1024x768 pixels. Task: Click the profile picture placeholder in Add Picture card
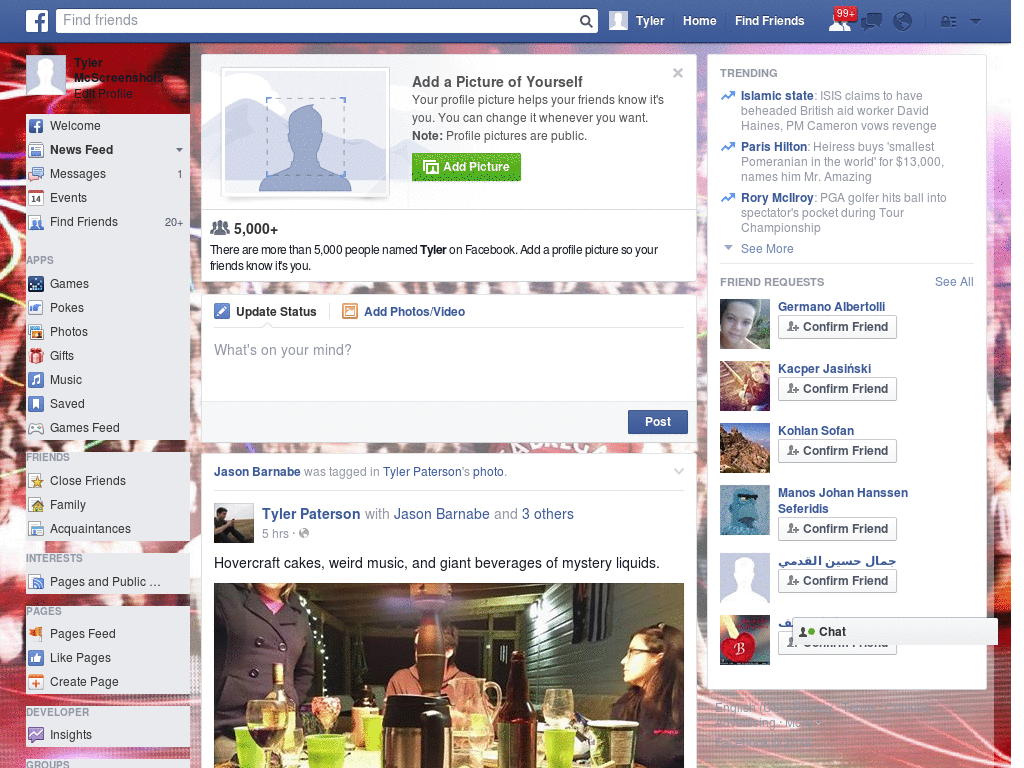coord(306,133)
